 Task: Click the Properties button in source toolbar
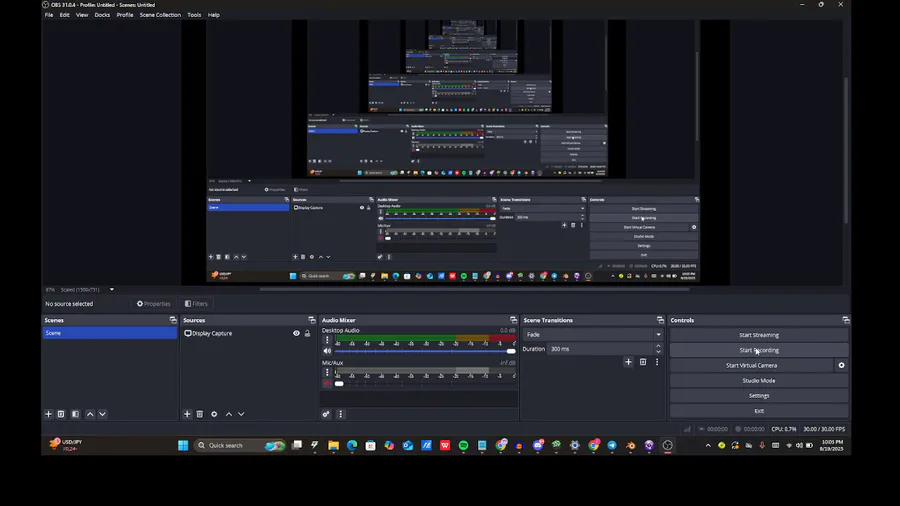pos(153,303)
